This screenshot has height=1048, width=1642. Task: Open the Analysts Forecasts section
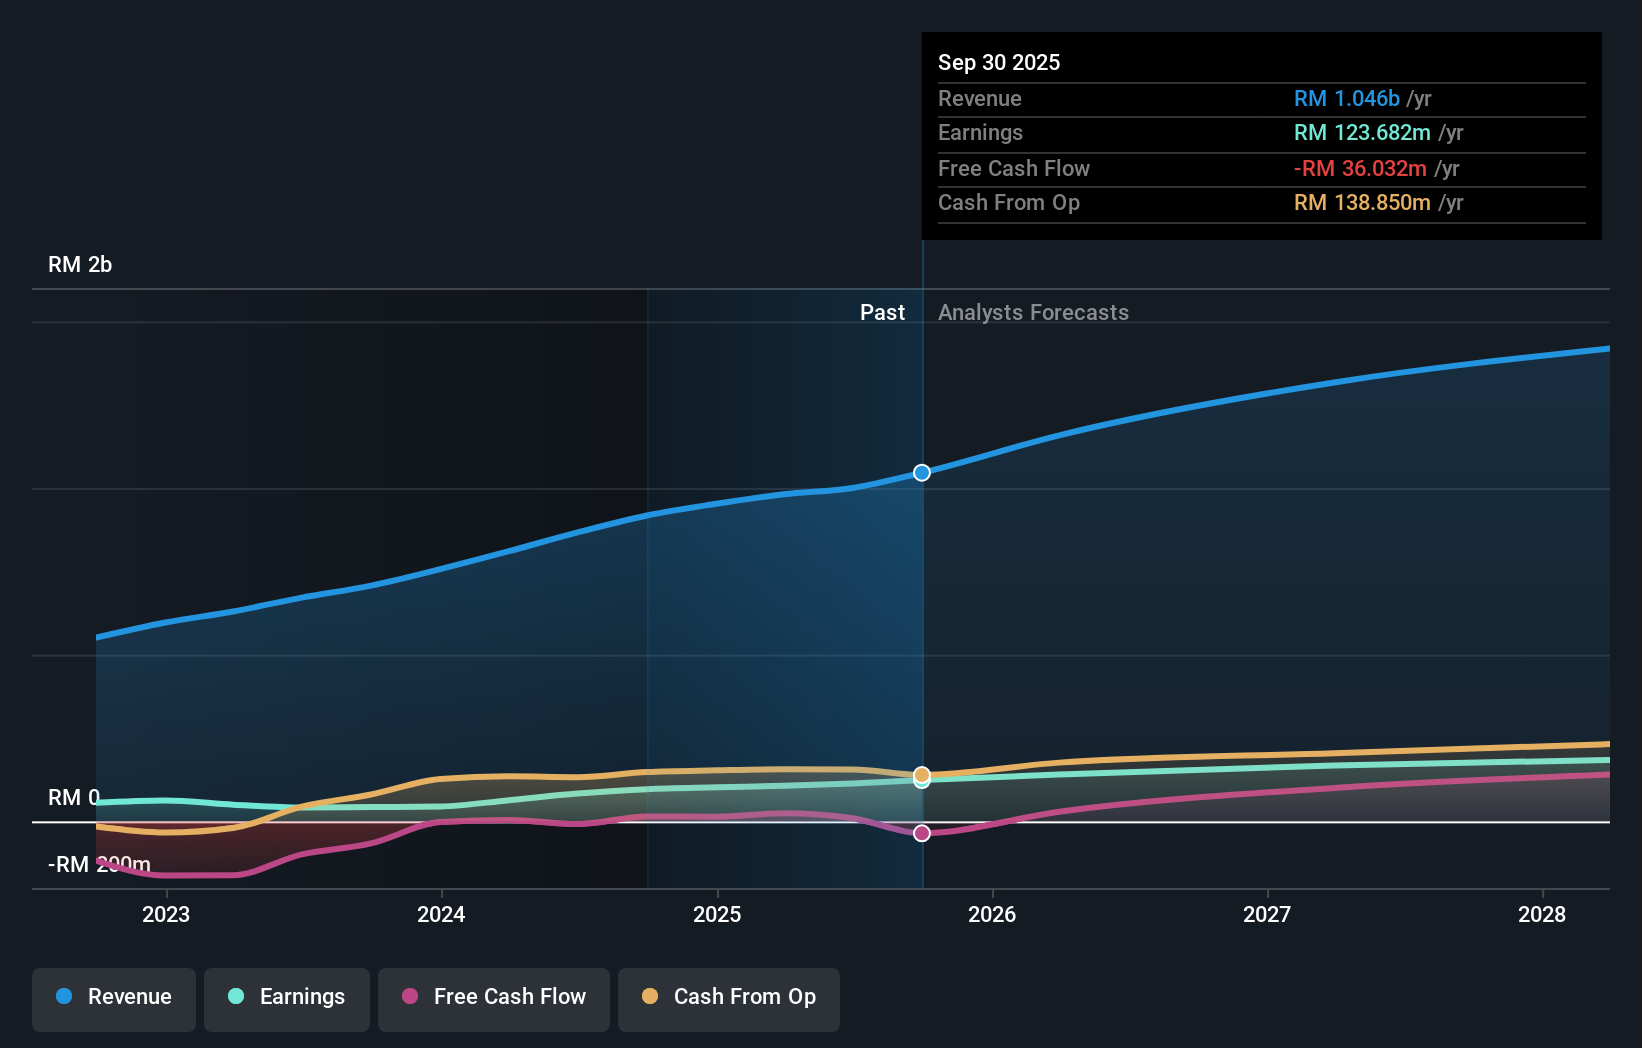1033,312
